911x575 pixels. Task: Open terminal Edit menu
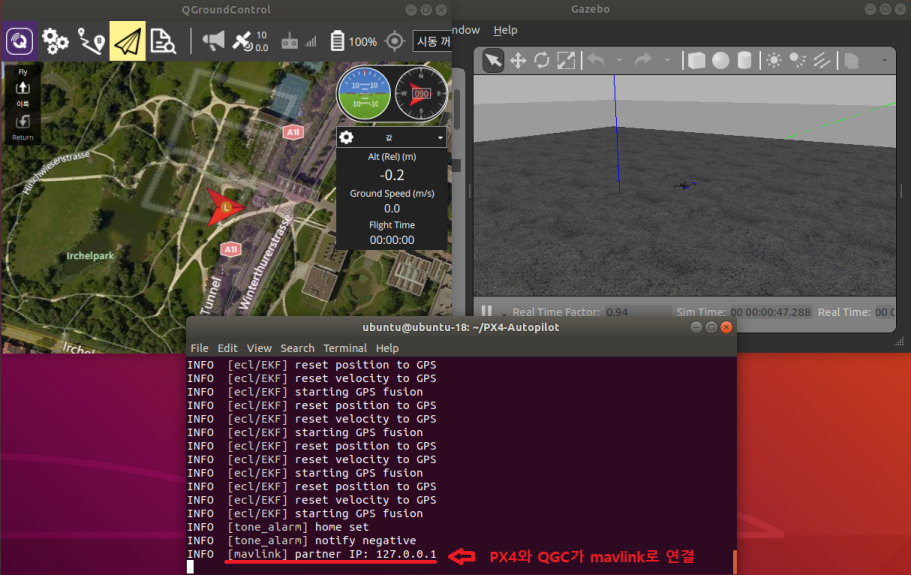coord(227,348)
